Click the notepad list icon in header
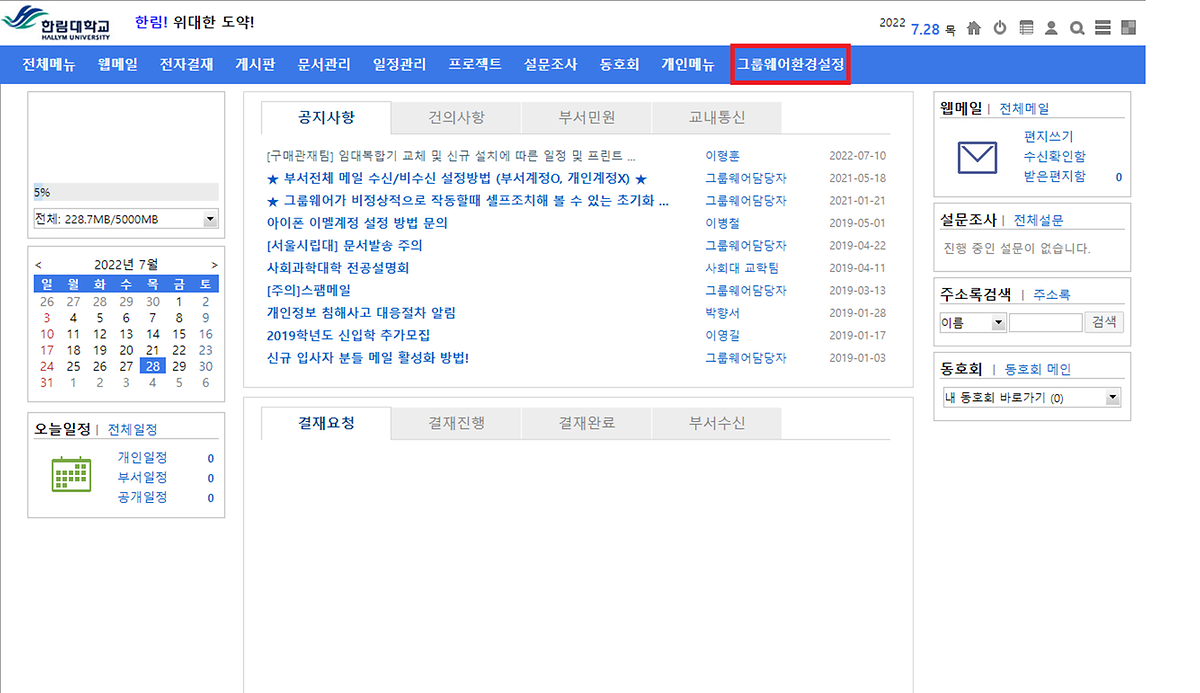Image resolution: width=1200 pixels, height=693 pixels. tap(1026, 28)
